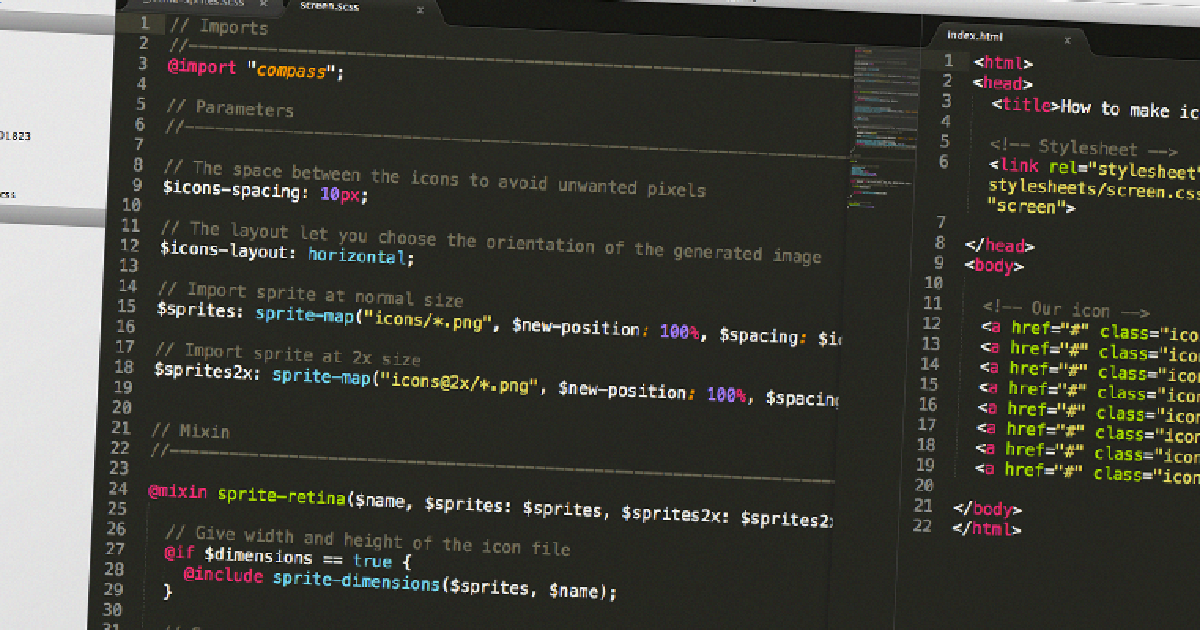Click the '// Parameters' comment
Image resolution: width=1200 pixels, height=630 pixels.
[231, 108]
